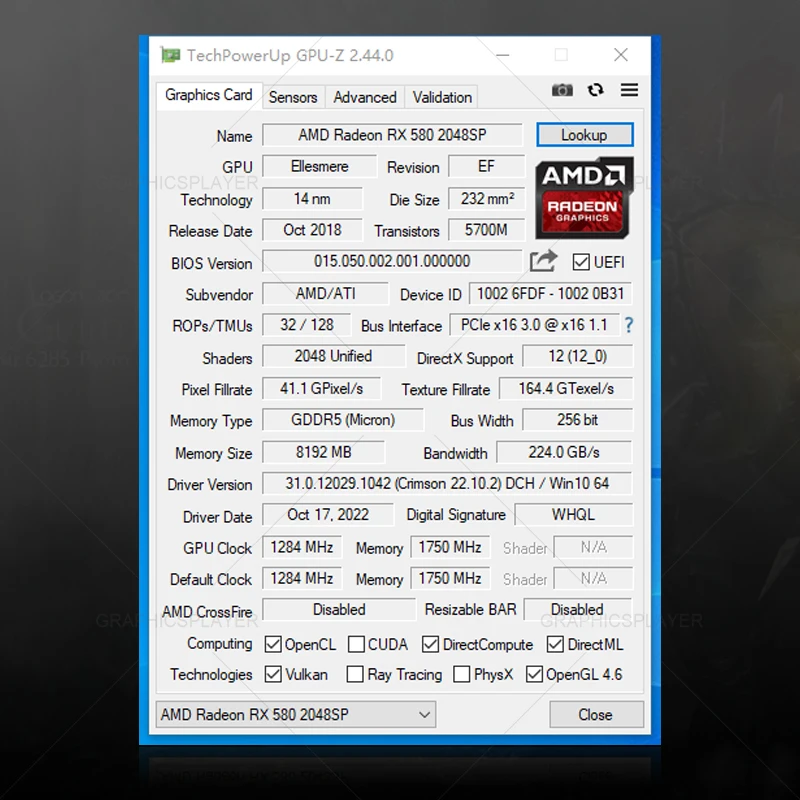
Task: Click the BIOS export share icon
Action: click(543, 261)
